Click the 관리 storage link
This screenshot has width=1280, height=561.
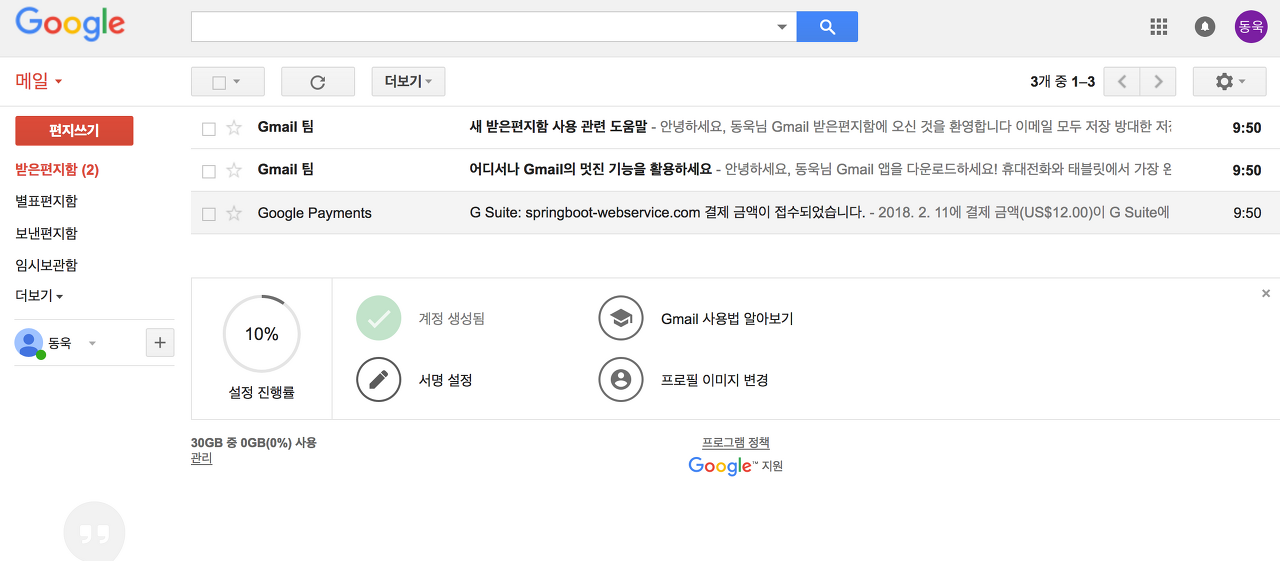(202, 459)
